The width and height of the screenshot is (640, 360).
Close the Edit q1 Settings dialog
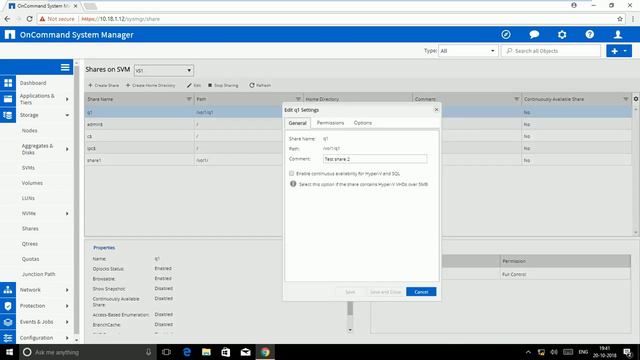coord(436,110)
